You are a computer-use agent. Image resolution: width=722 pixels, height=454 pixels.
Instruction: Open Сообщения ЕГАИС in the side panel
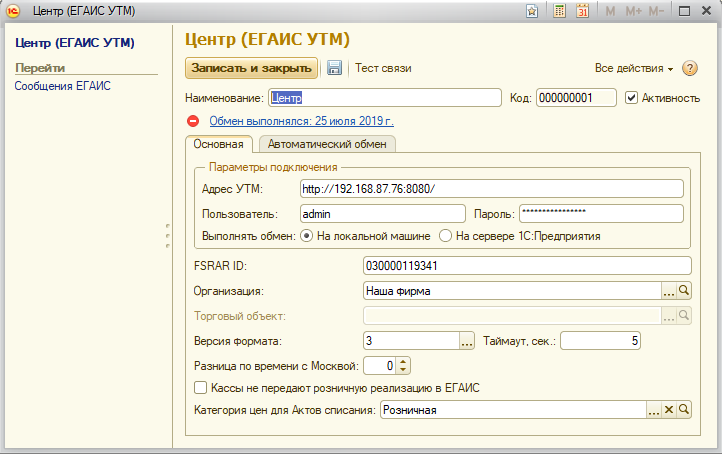coord(63,86)
